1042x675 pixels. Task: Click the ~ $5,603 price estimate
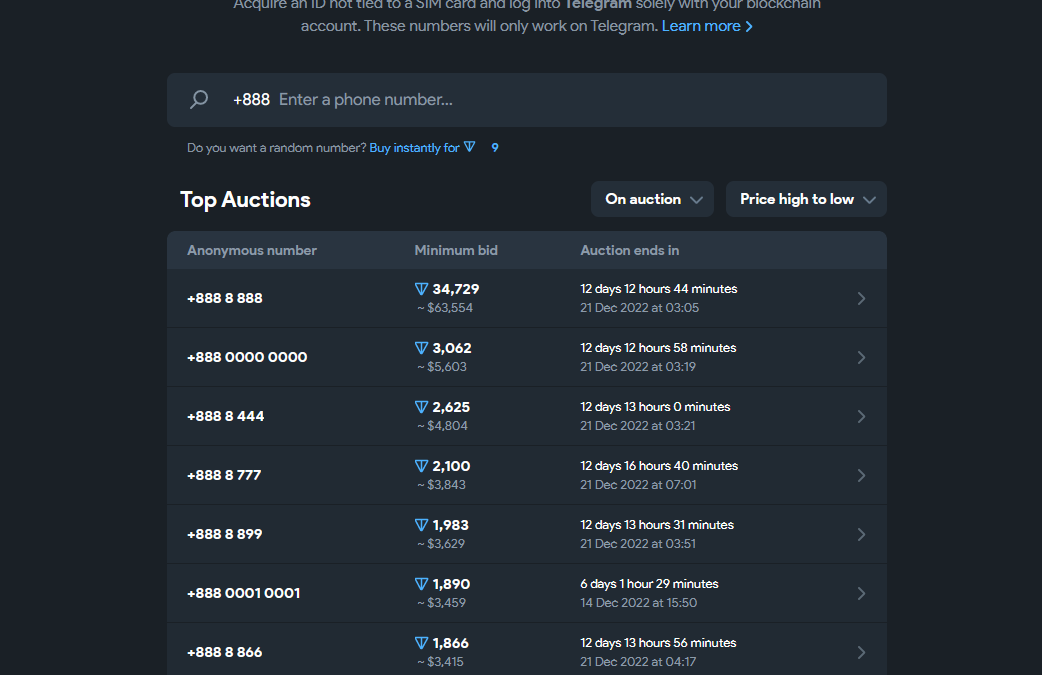(442, 367)
